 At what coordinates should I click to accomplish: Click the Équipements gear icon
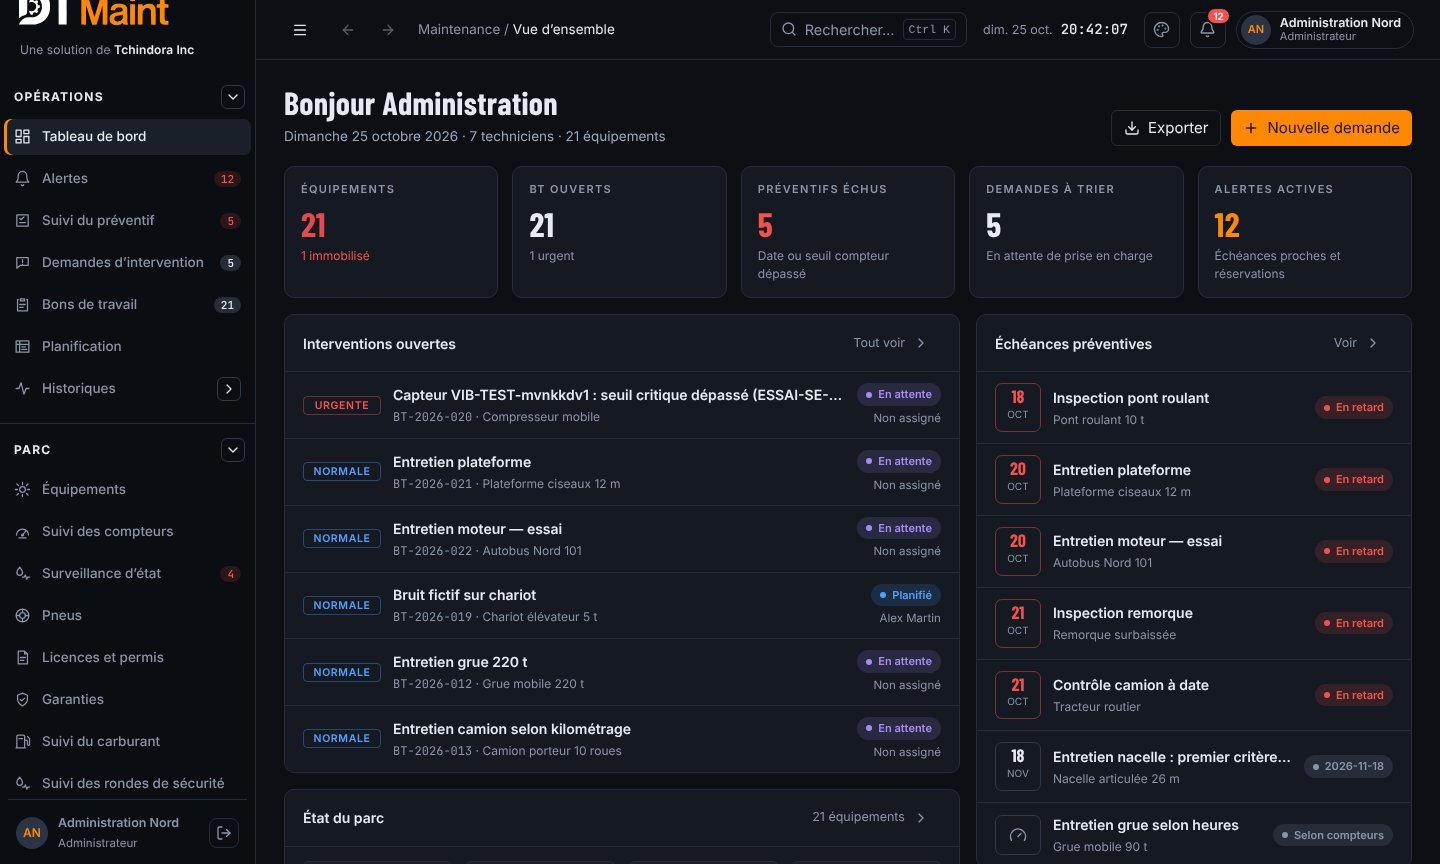pos(23,489)
